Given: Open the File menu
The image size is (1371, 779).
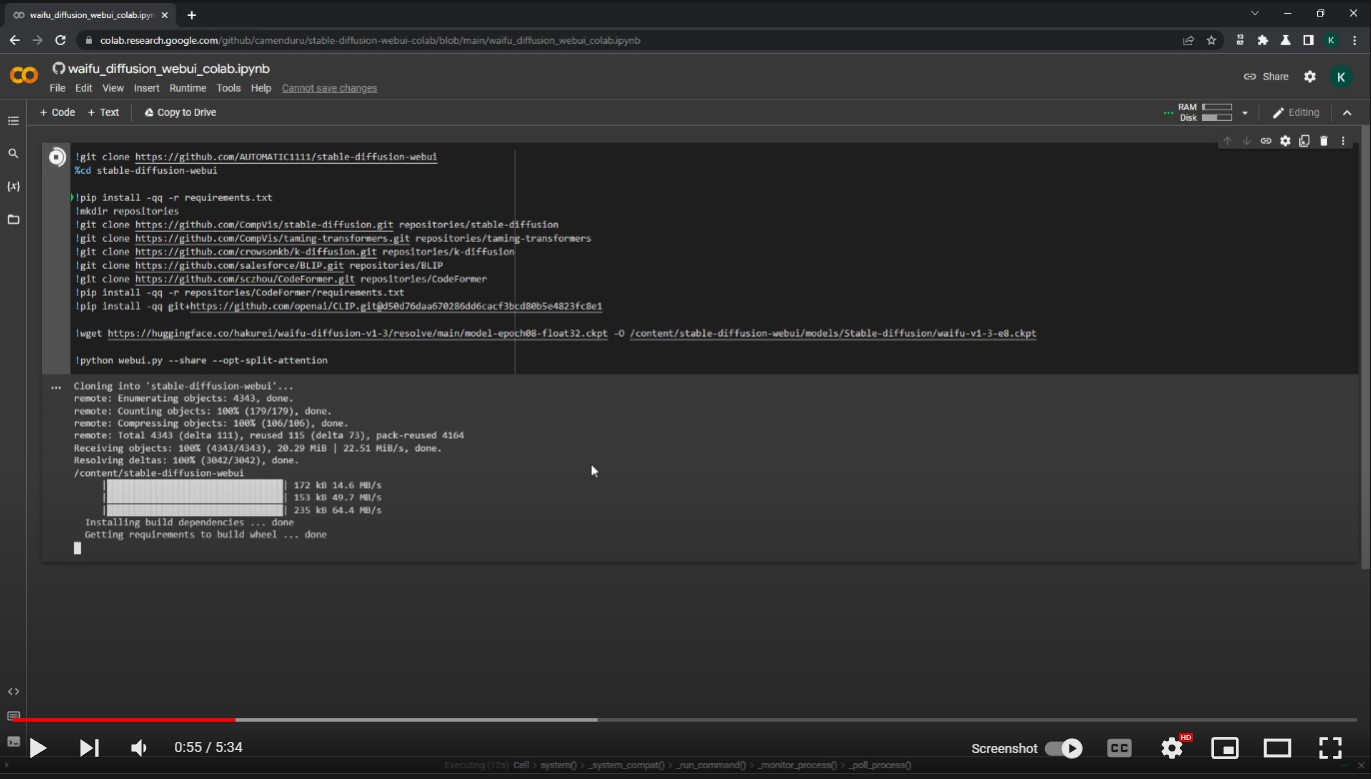Looking at the screenshot, I should click(57, 88).
